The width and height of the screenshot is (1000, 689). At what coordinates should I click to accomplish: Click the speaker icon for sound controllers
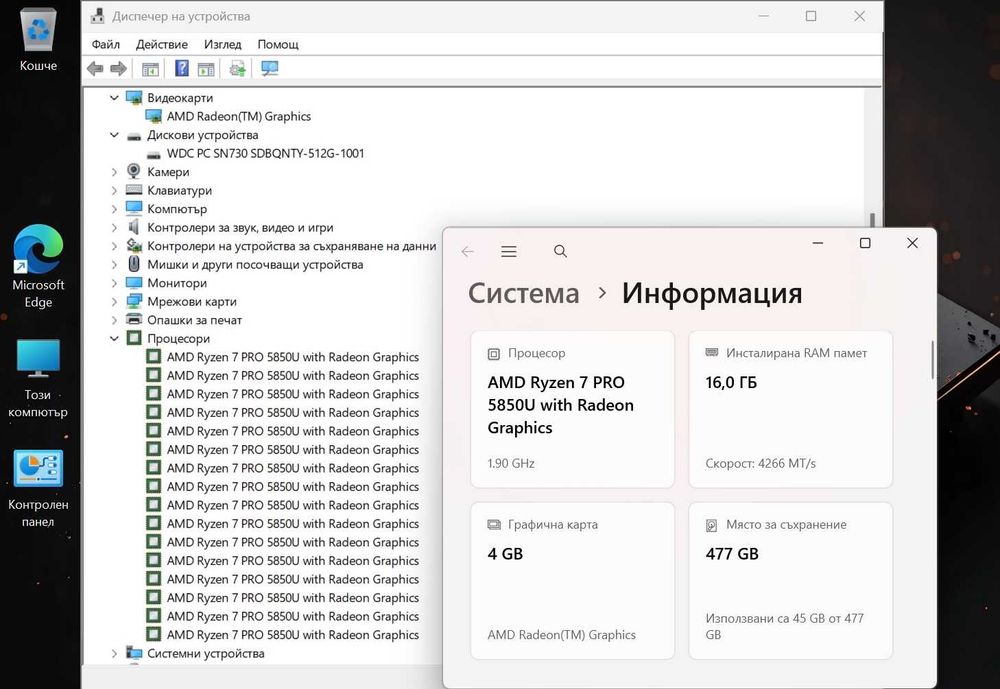pos(134,226)
